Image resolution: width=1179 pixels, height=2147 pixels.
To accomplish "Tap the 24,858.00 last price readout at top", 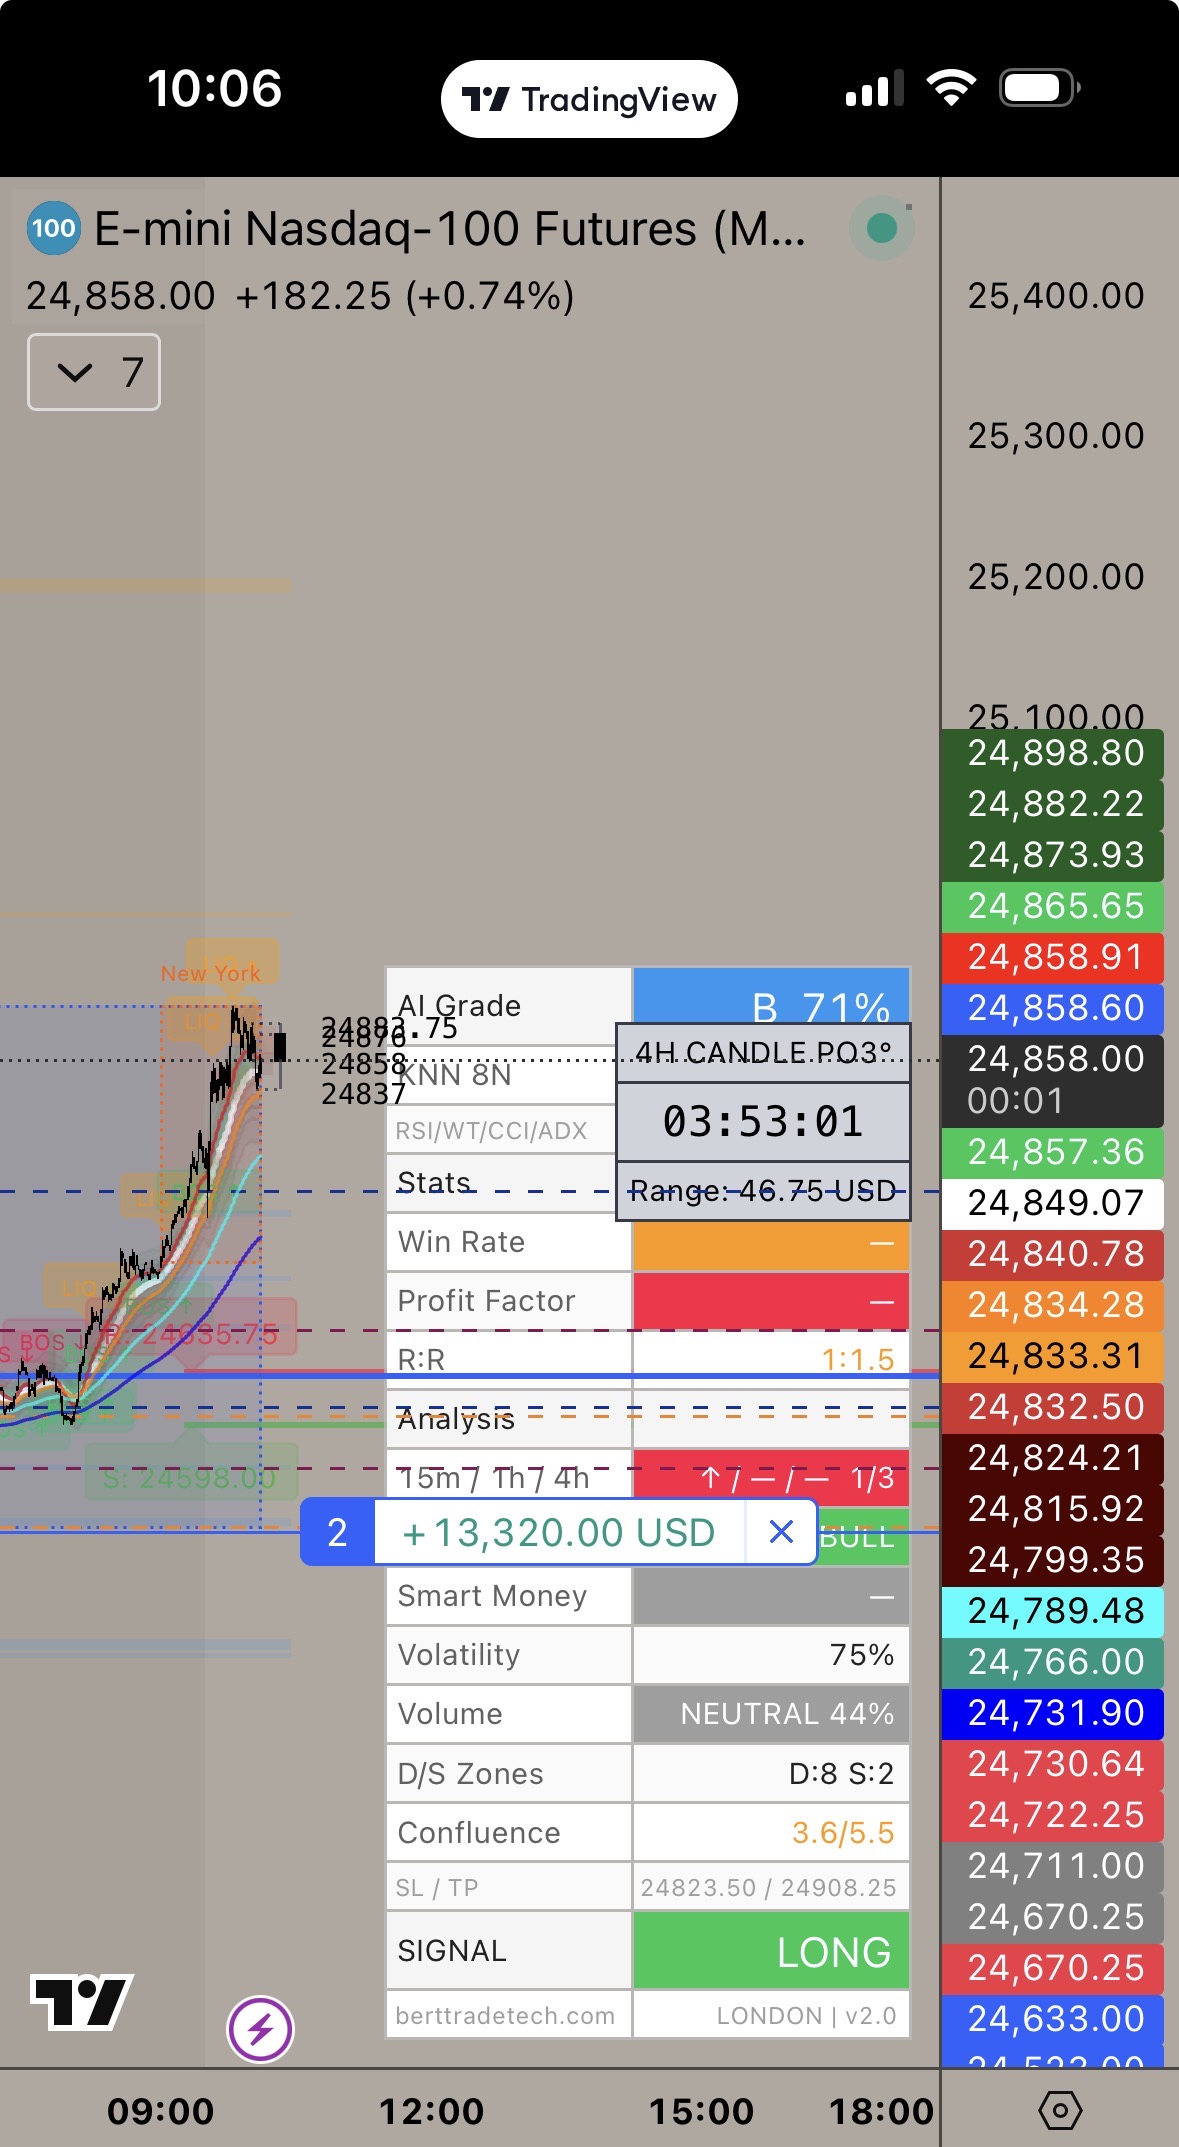I will click(120, 296).
